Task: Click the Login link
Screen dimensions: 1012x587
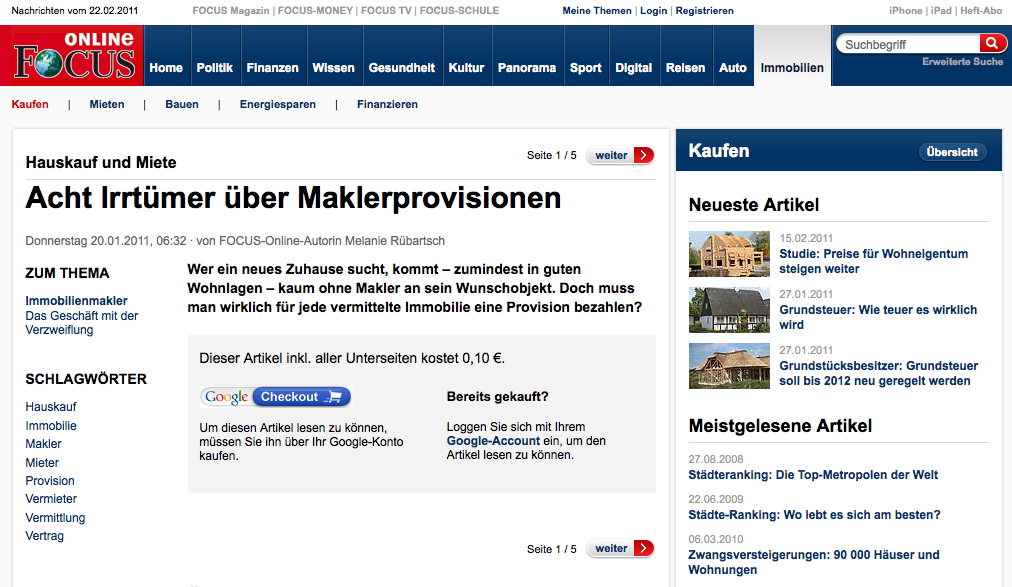Action: tap(653, 10)
